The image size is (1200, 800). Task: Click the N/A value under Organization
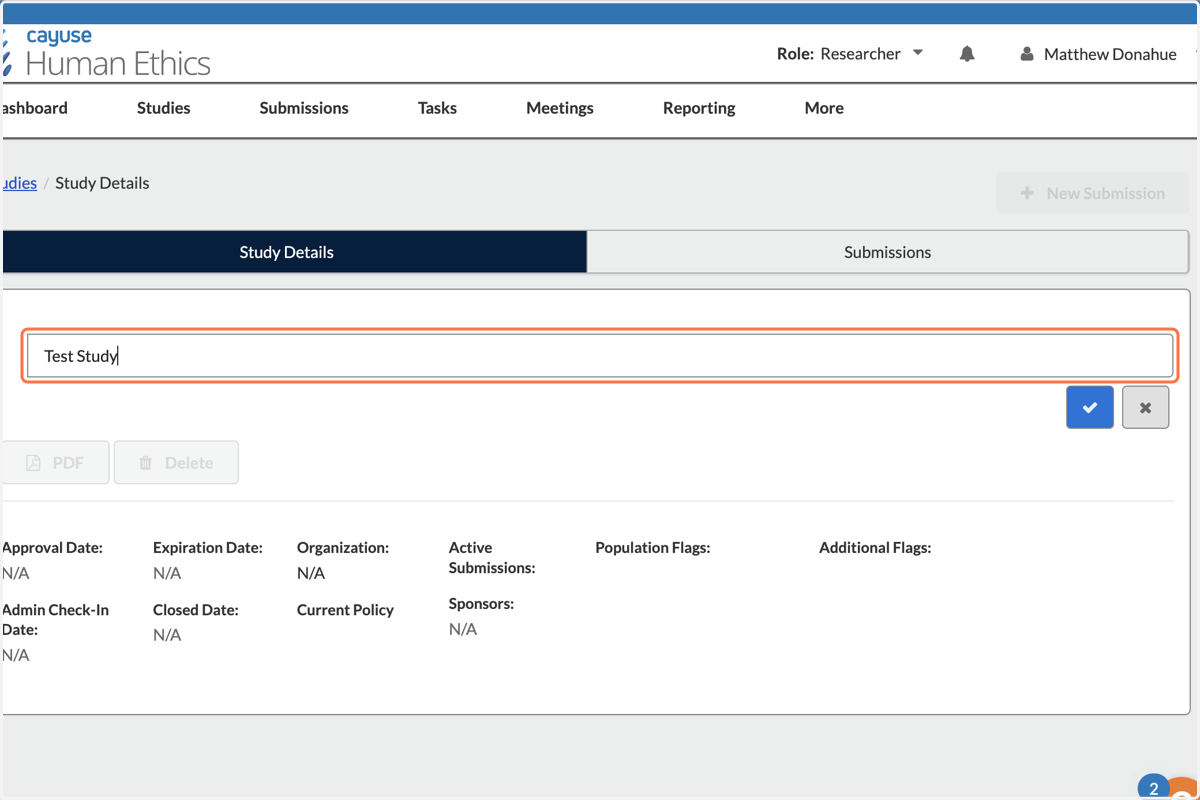point(311,573)
